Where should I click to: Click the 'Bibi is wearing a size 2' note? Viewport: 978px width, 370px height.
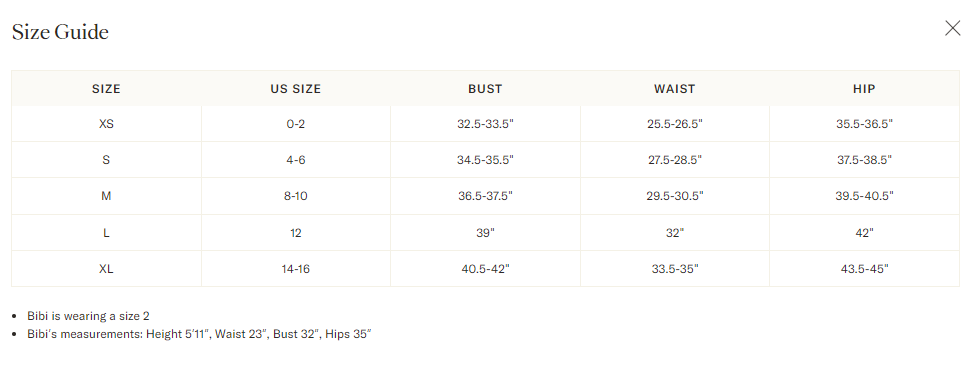pos(88,316)
